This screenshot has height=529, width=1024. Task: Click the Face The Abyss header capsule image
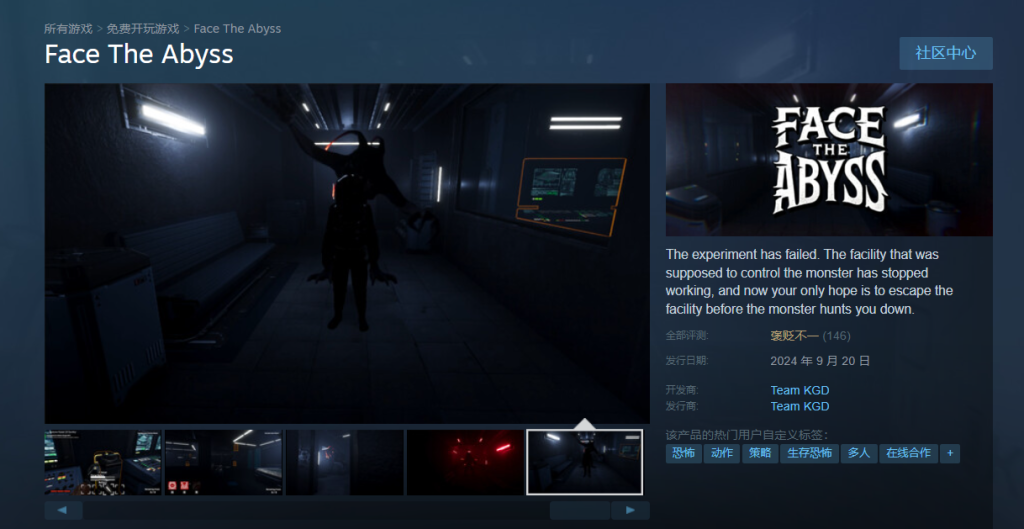[x=829, y=159]
